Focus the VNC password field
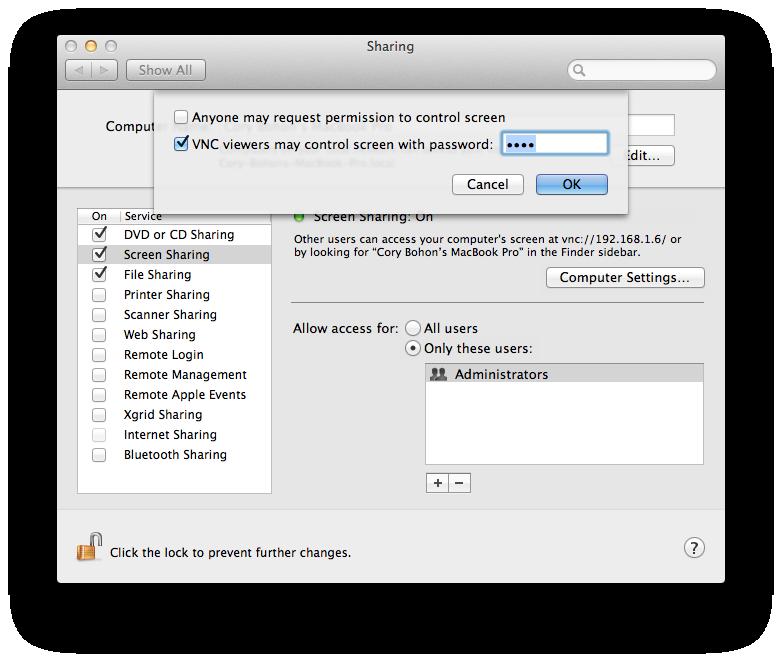Viewport: 782px width, 662px height. coord(555,144)
